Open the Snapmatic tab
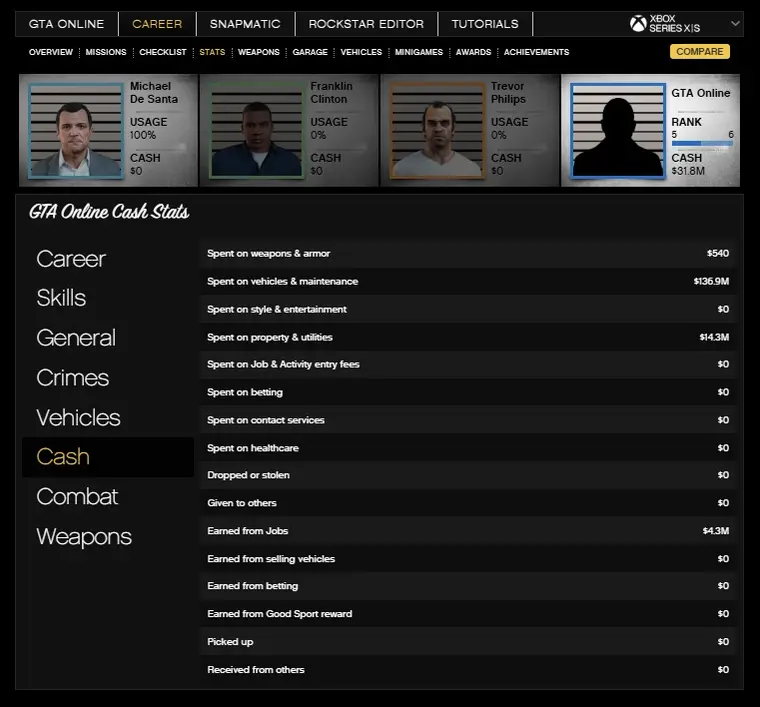 245,24
